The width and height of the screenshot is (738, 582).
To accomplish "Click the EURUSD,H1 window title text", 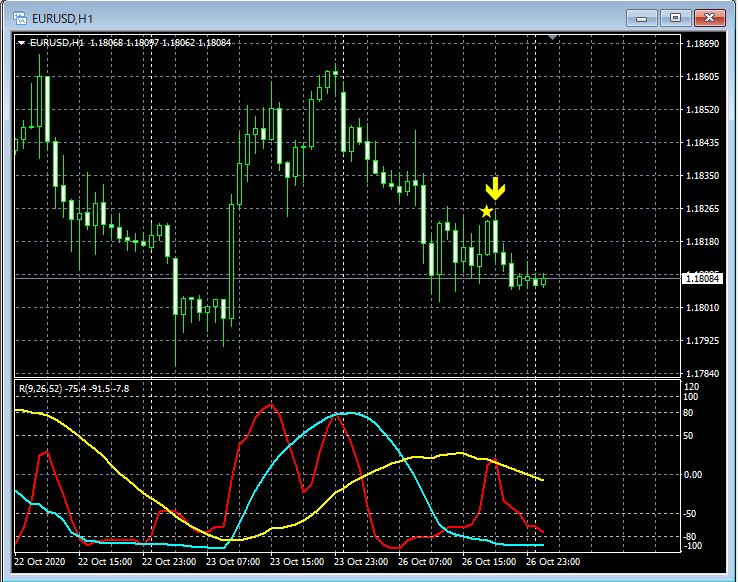I will pyautogui.click(x=63, y=19).
